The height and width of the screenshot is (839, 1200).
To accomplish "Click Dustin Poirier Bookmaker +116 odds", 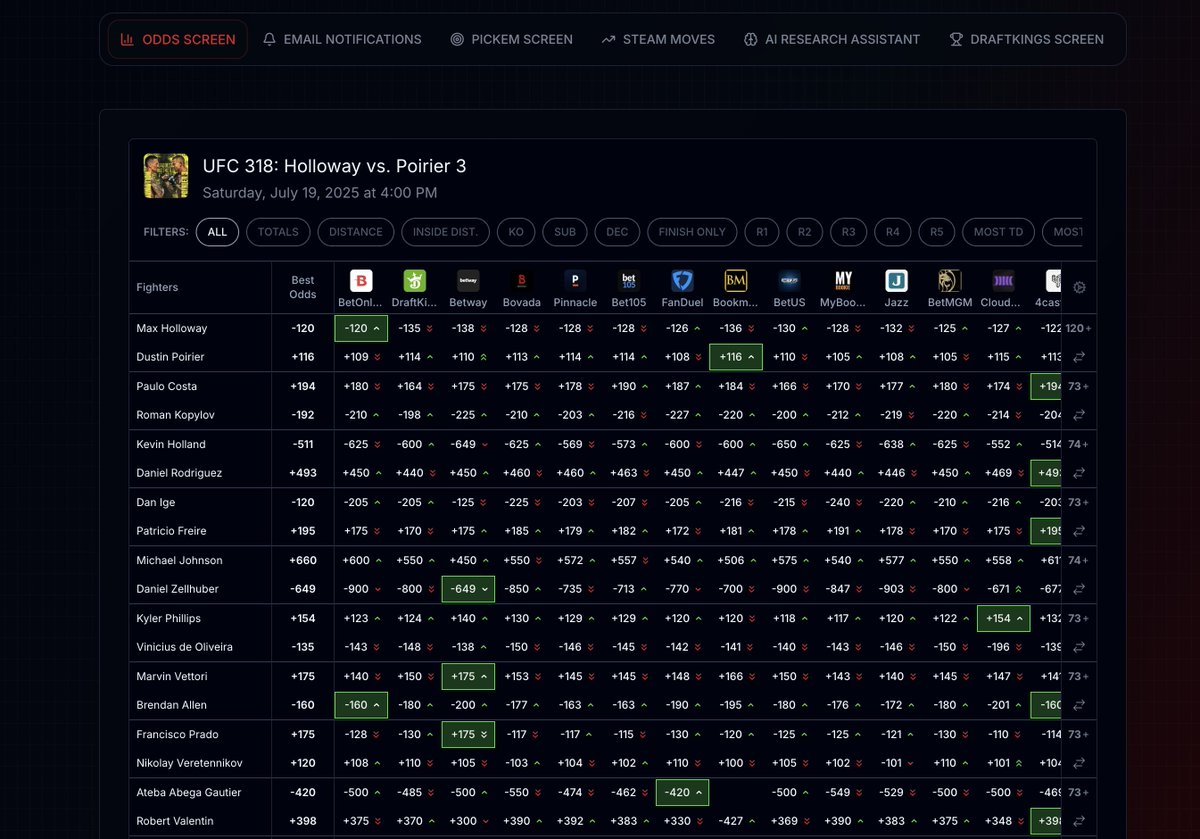I will coord(736,357).
